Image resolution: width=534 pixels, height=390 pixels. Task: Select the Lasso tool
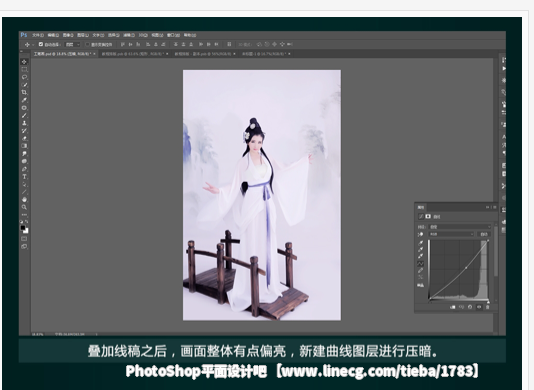coord(24,77)
